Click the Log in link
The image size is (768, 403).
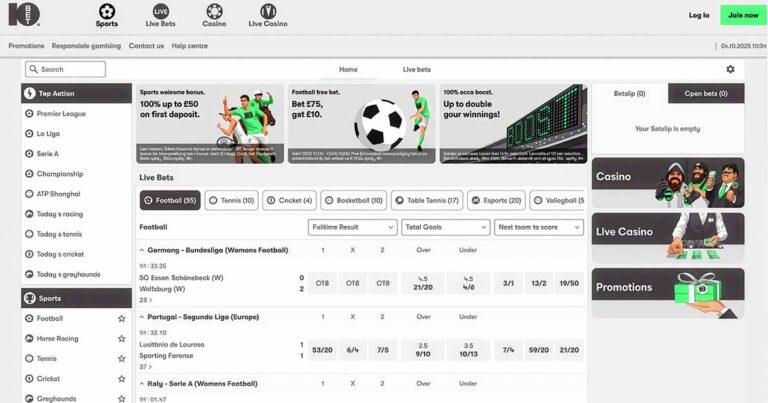click(699, 15)
